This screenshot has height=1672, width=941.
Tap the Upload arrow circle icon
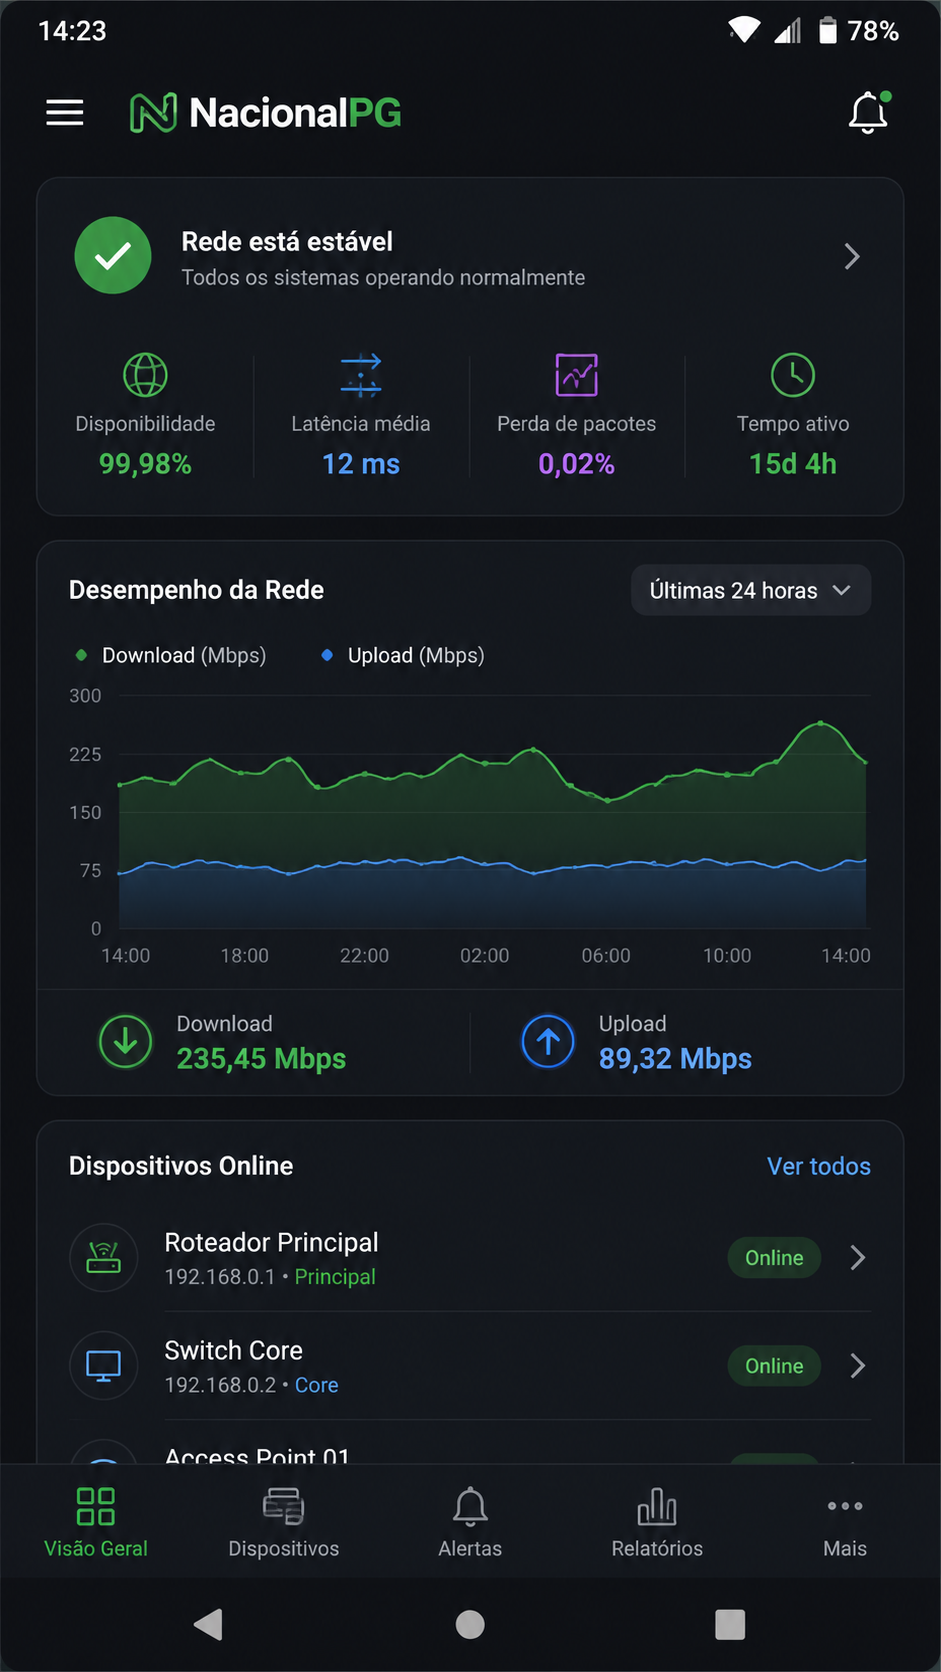548,1041
